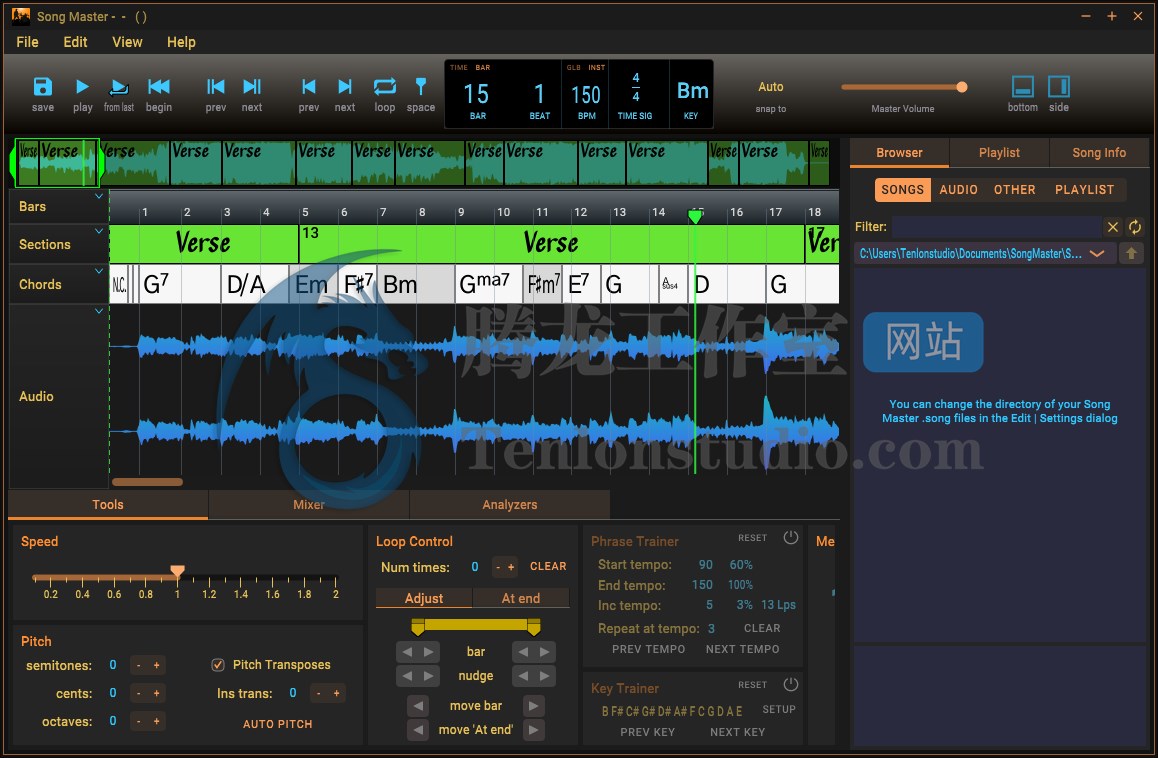The image size is (1158, 758).
Task: Toggle Phrase Trainer power button
Action: [790, 537]
